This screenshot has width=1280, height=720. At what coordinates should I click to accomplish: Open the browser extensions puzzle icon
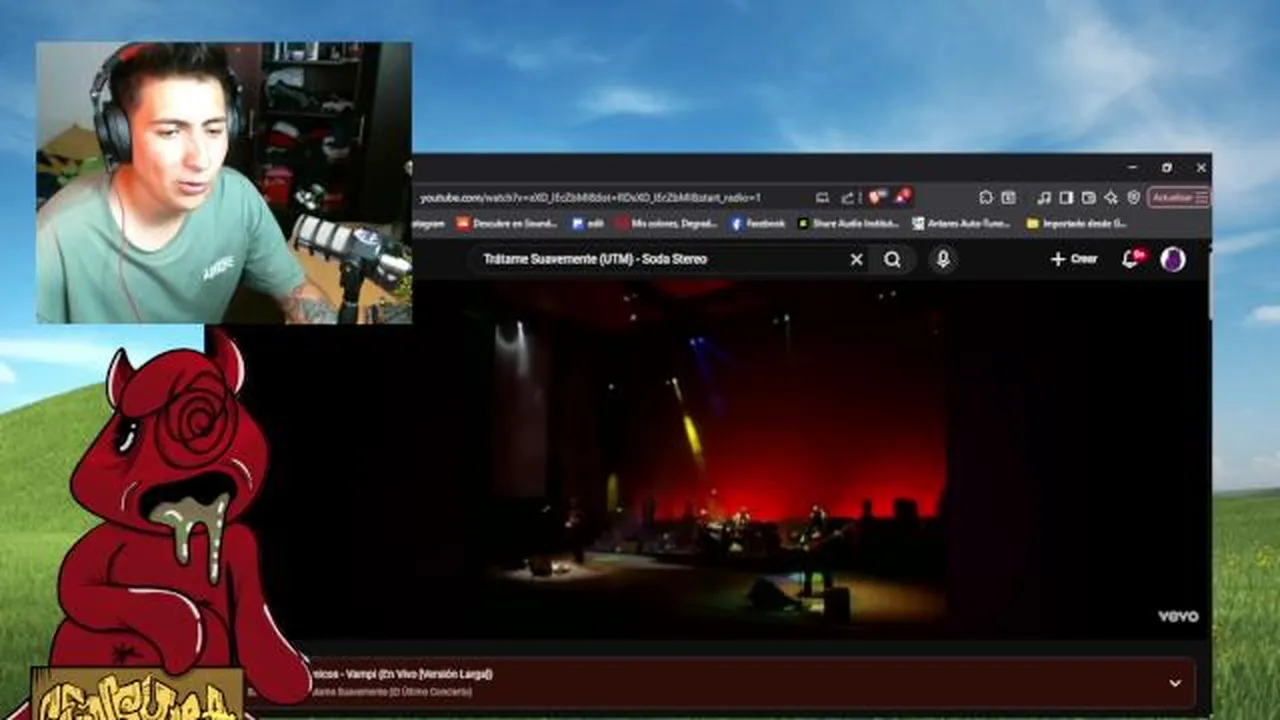tap(986, 198)
